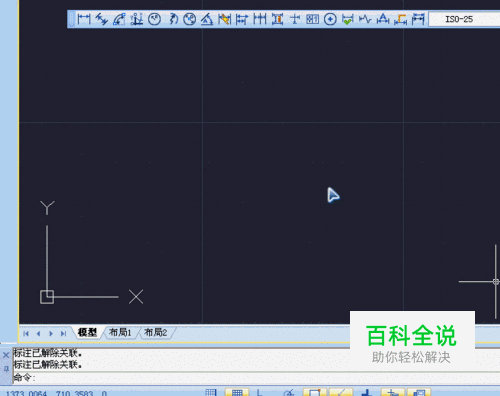Image resolution: width=500 pixels, height=396 pixels.
Task: Toggle Ortho mode in status bar
Action: (260, 392)
